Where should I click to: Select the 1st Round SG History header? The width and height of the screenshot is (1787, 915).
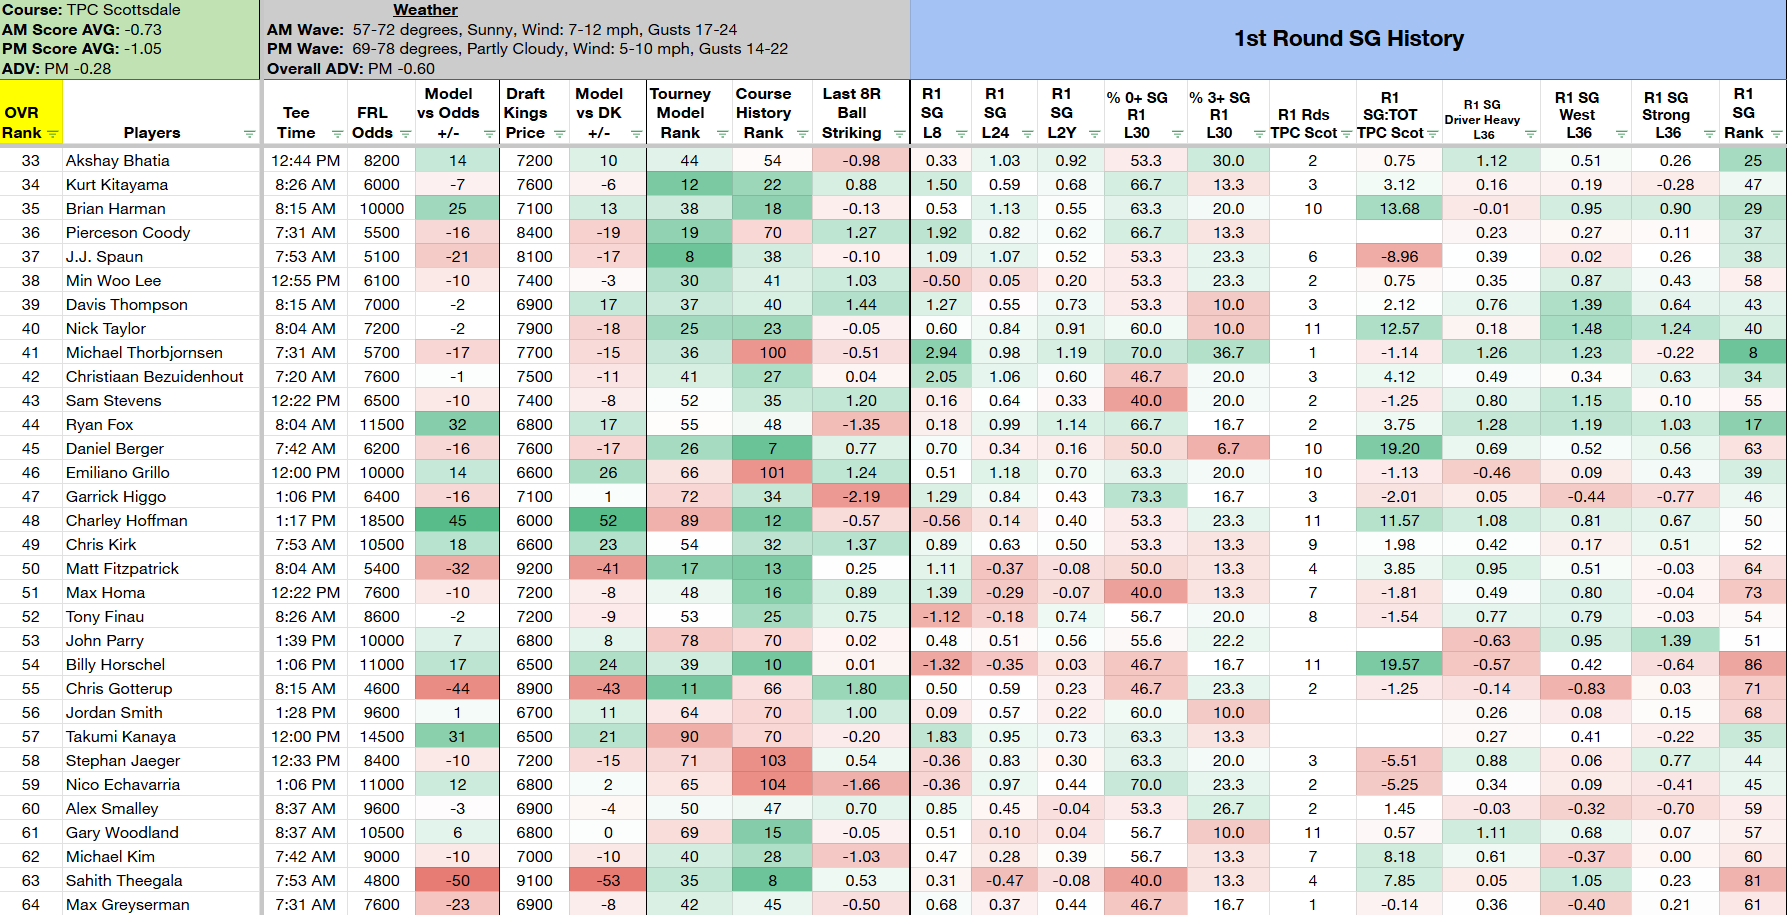[x=1348, y=39]
